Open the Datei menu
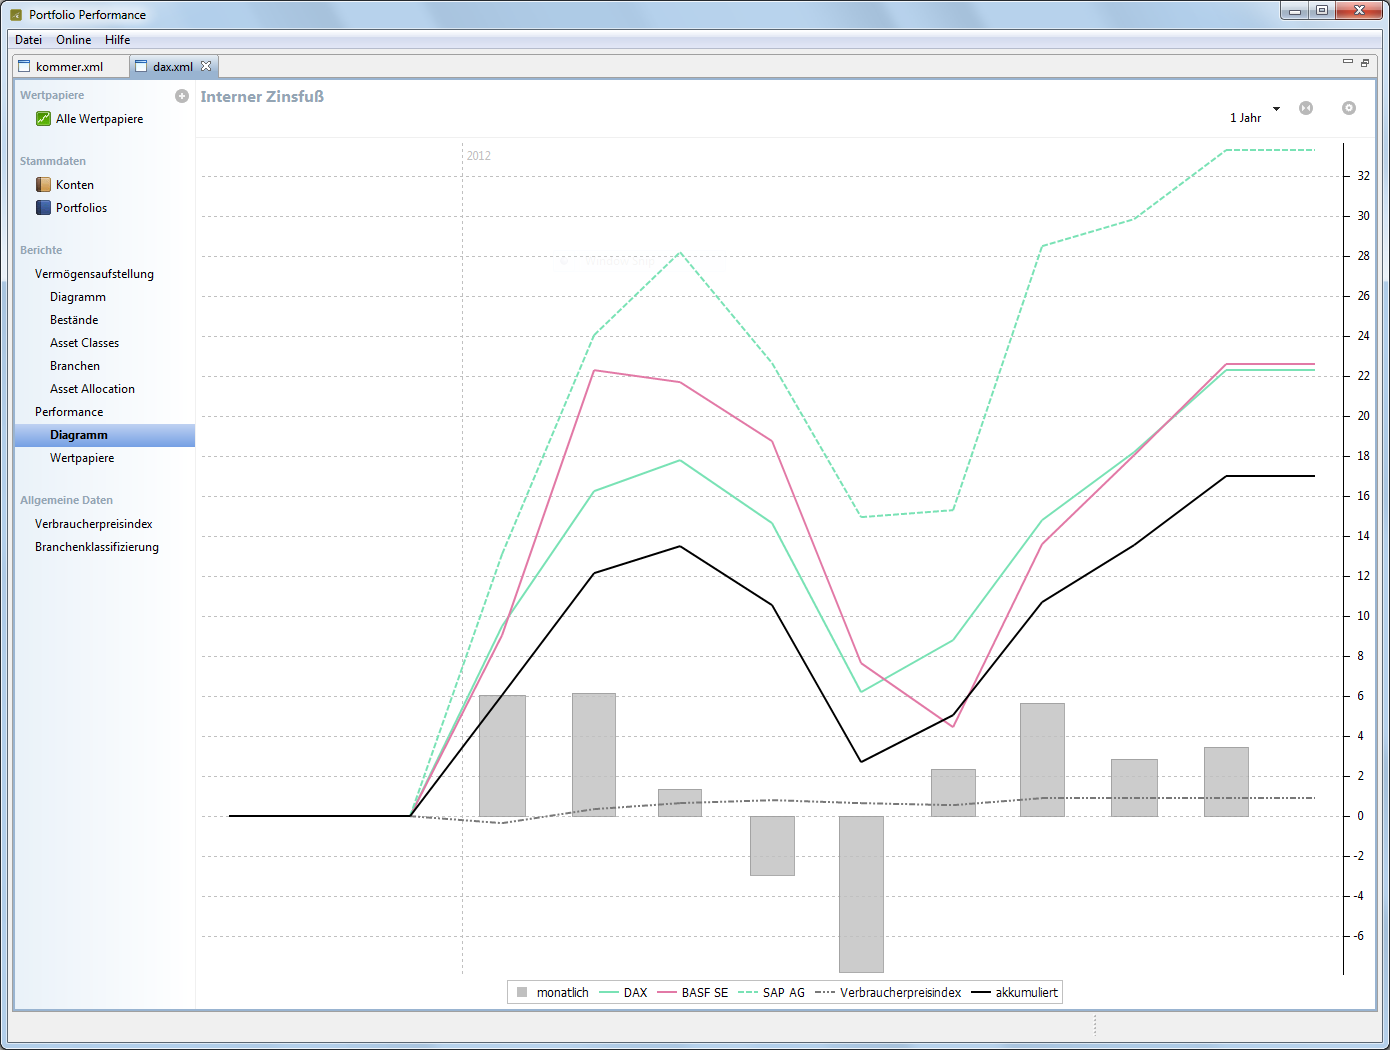The height and width of the screenshot is (1050, 1390). (28, 40)
